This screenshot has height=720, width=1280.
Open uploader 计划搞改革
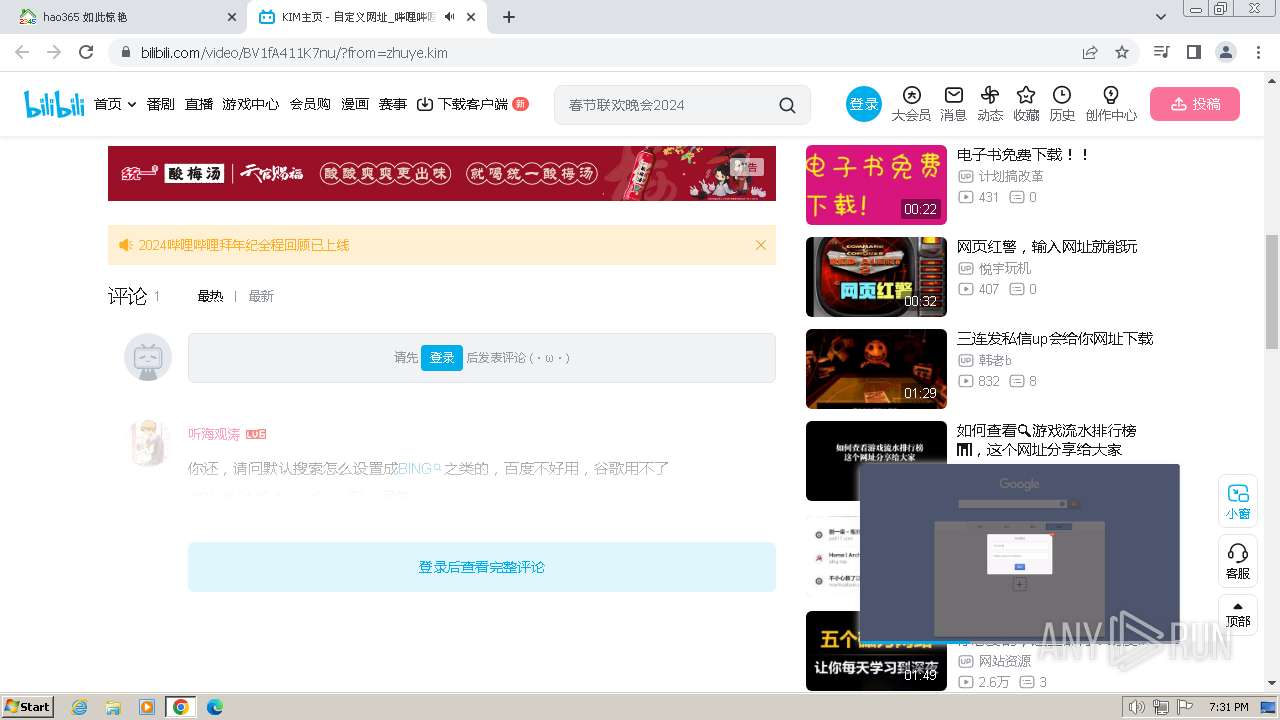click(x=1011, y=176)
